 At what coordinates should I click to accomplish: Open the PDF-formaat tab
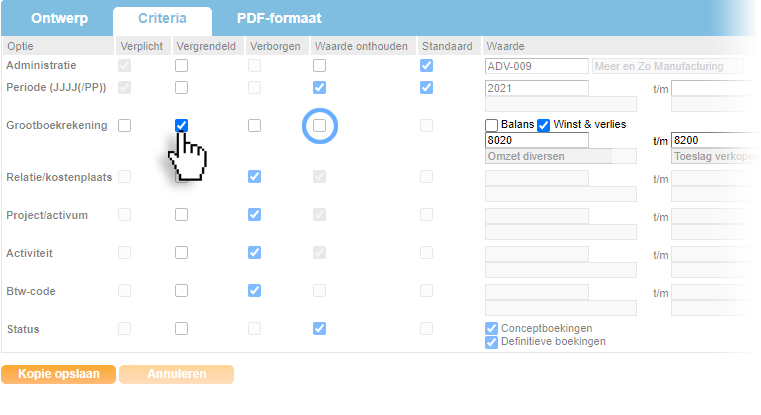pyautogui.click(x=279, y=19)
